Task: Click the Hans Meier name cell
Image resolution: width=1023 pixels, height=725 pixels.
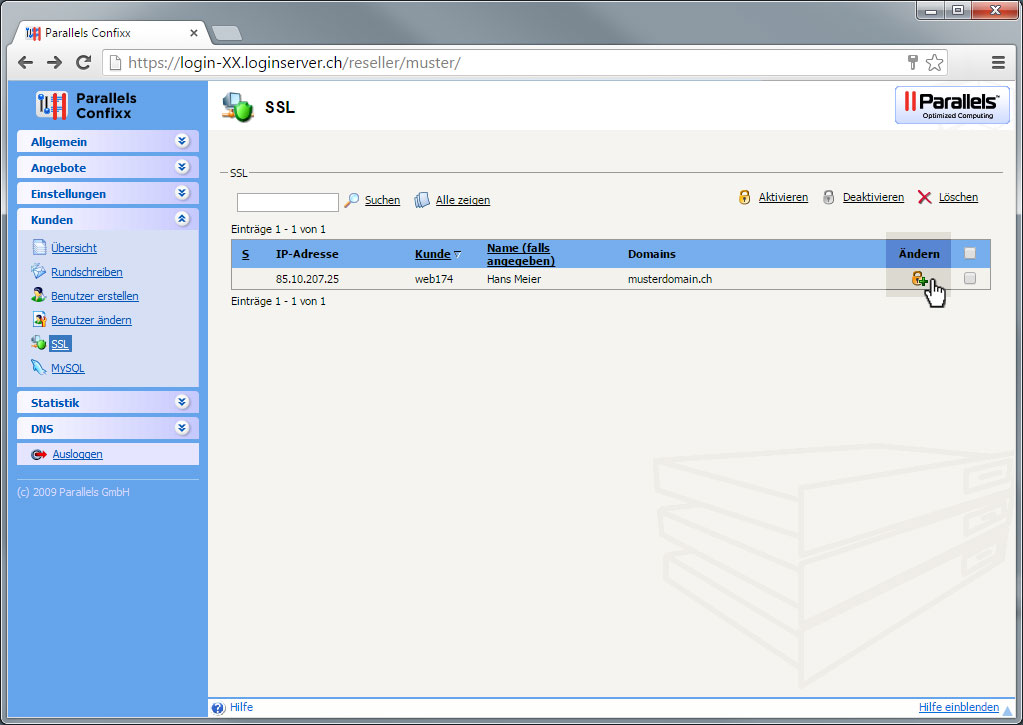Action: point(514,279)
